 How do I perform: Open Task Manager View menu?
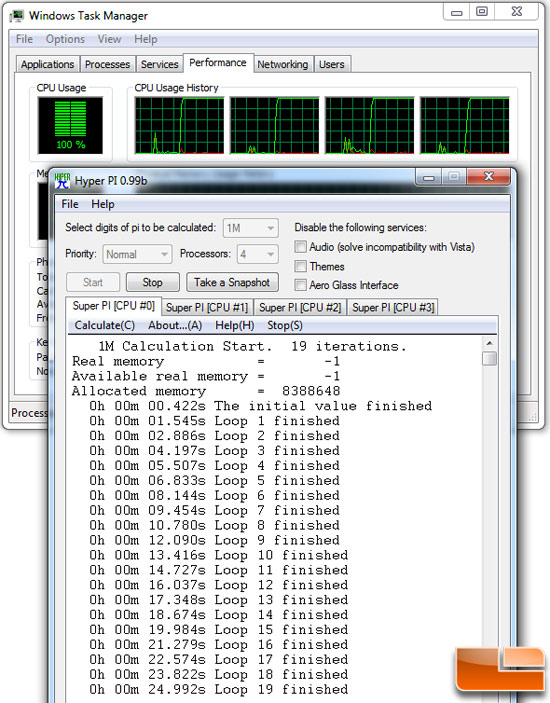pos(109,39)
